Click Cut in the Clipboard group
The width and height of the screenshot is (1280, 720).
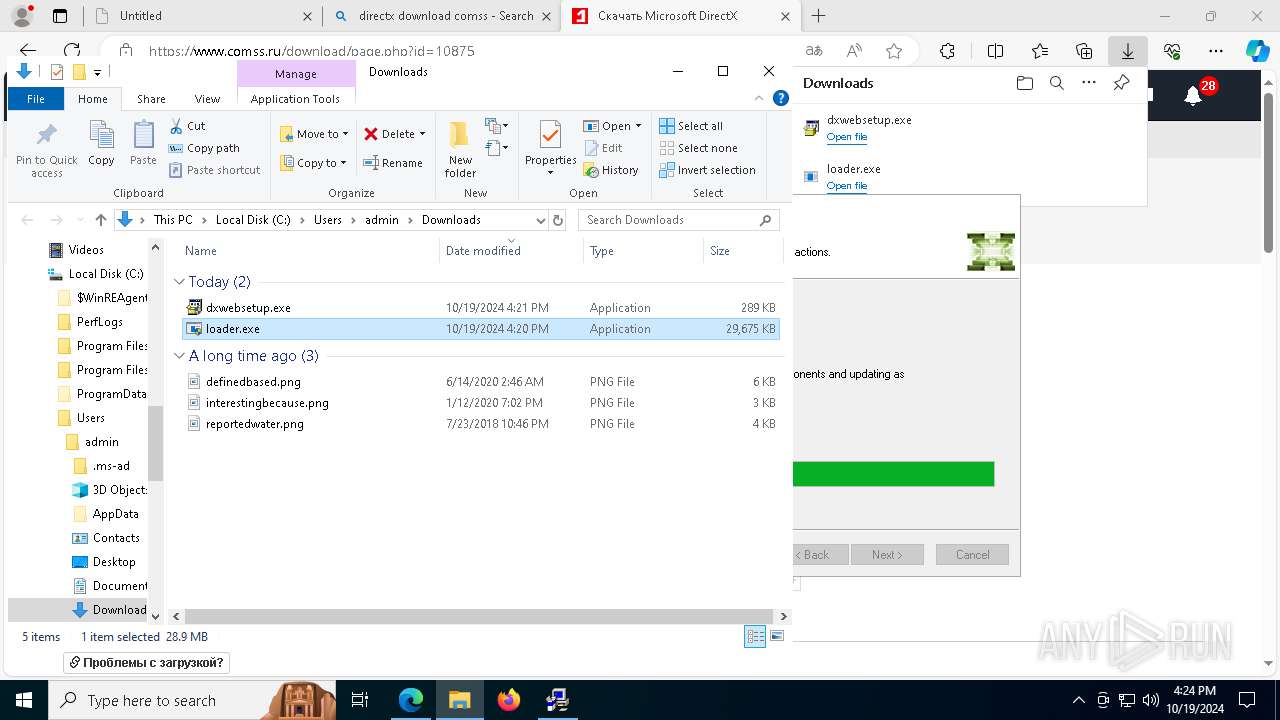(x=187, y=126)
